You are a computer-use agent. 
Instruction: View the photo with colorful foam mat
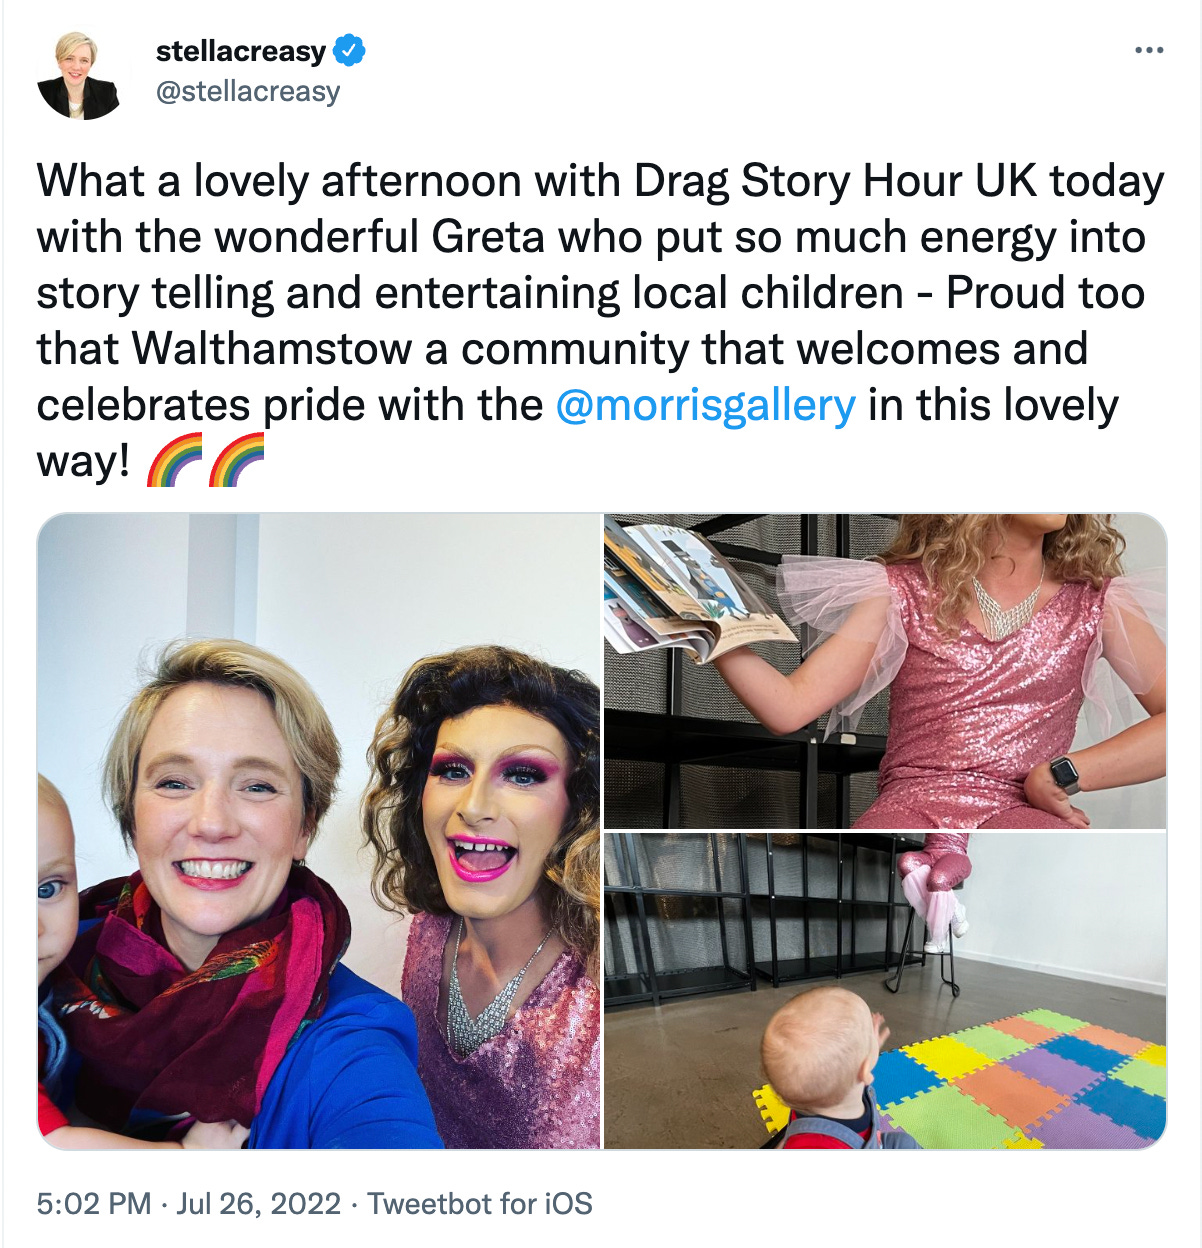pos(885,991)
